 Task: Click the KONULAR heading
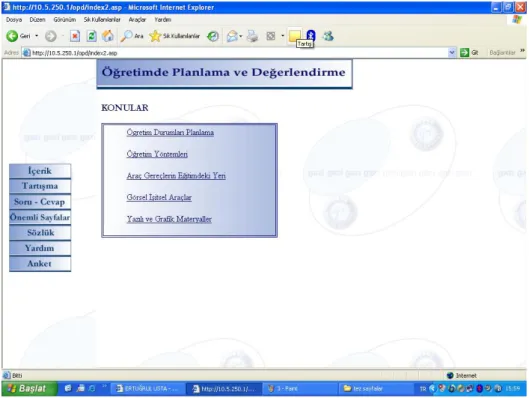click(x=125, y=108)
